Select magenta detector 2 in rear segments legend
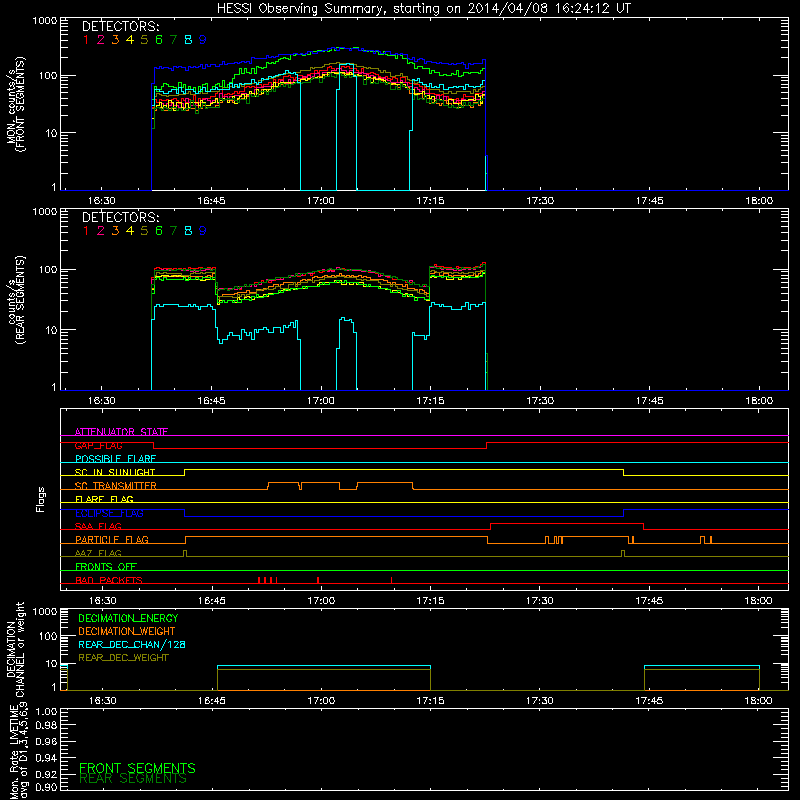 pyautogui.click(x=101, y=231)
